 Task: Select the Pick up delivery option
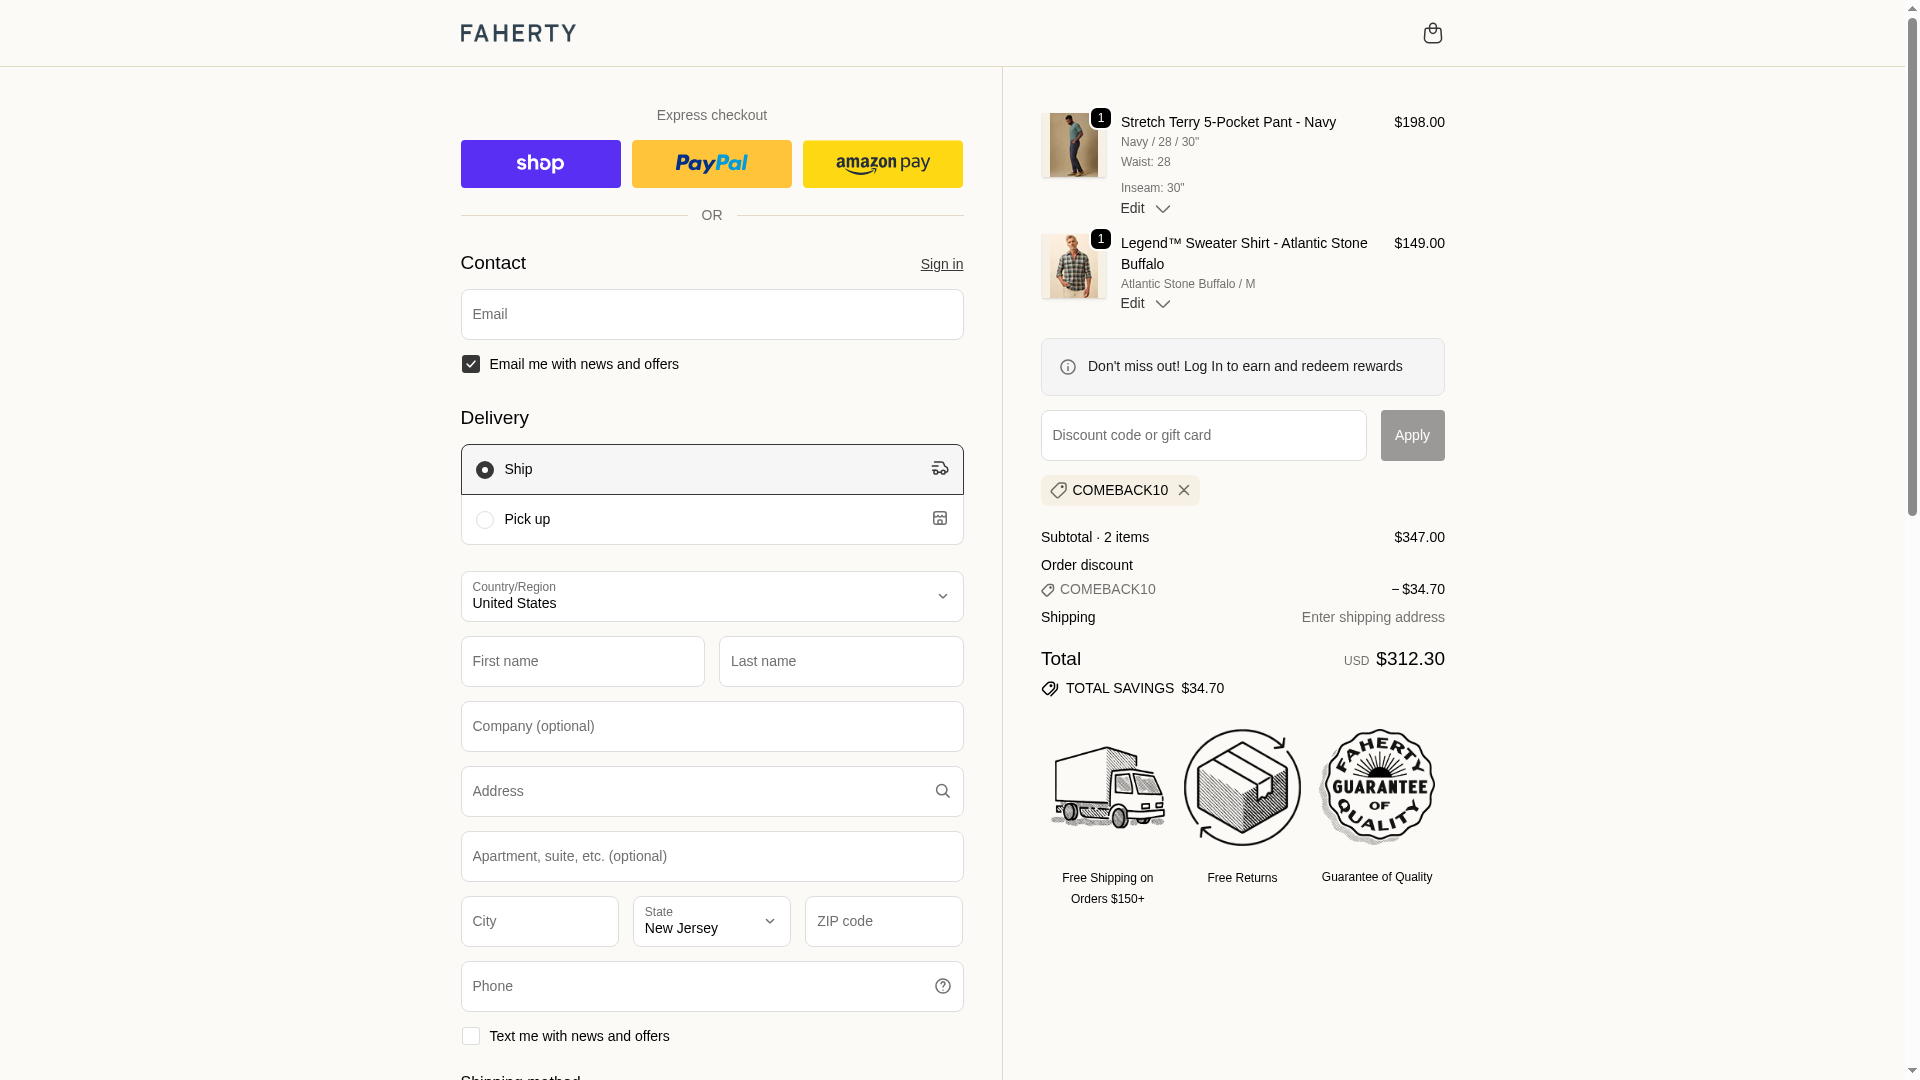tap(485, 520)
